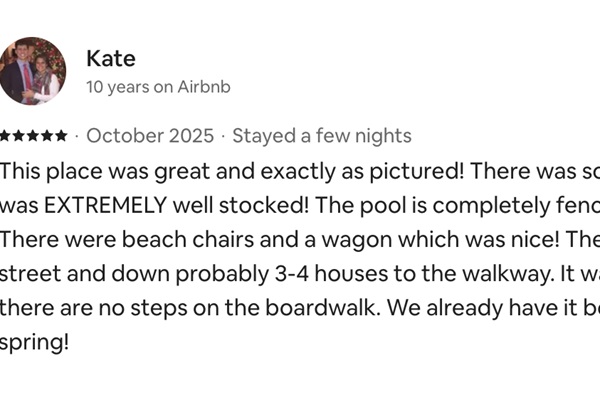Click the fifth (last) rating star
This screenshot has height=400, width=600.
[x=62, y=136]
